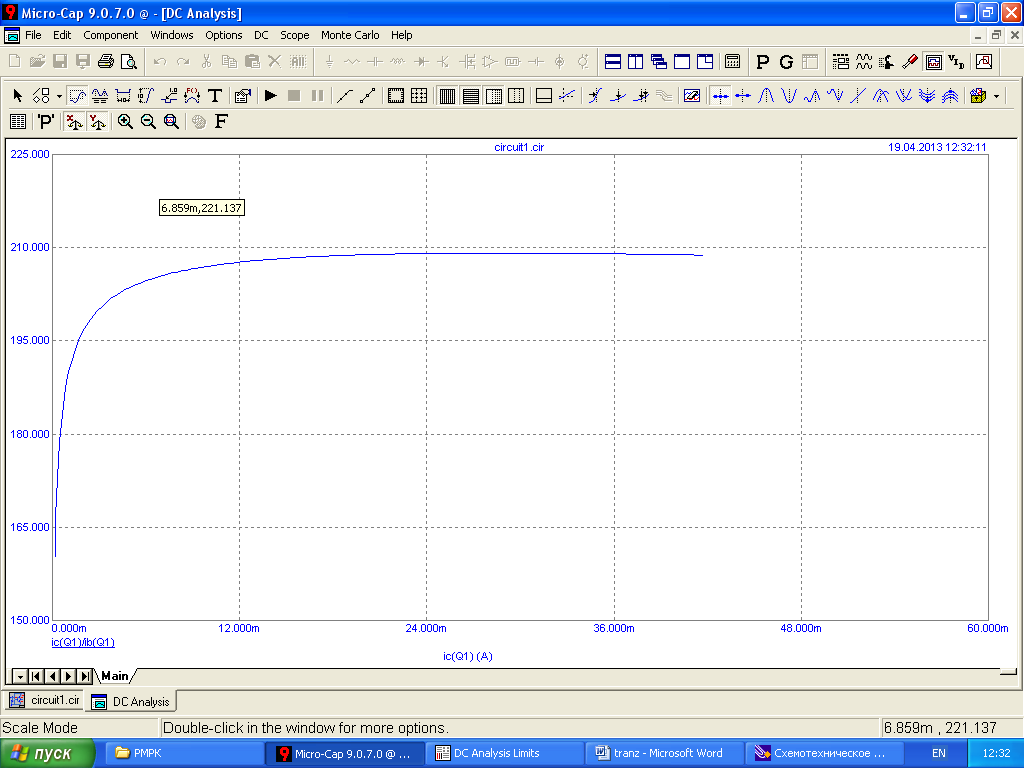Click the Valley cursor function icon
Viewport: 1024px width, 768px height.
tap(789, 96)
